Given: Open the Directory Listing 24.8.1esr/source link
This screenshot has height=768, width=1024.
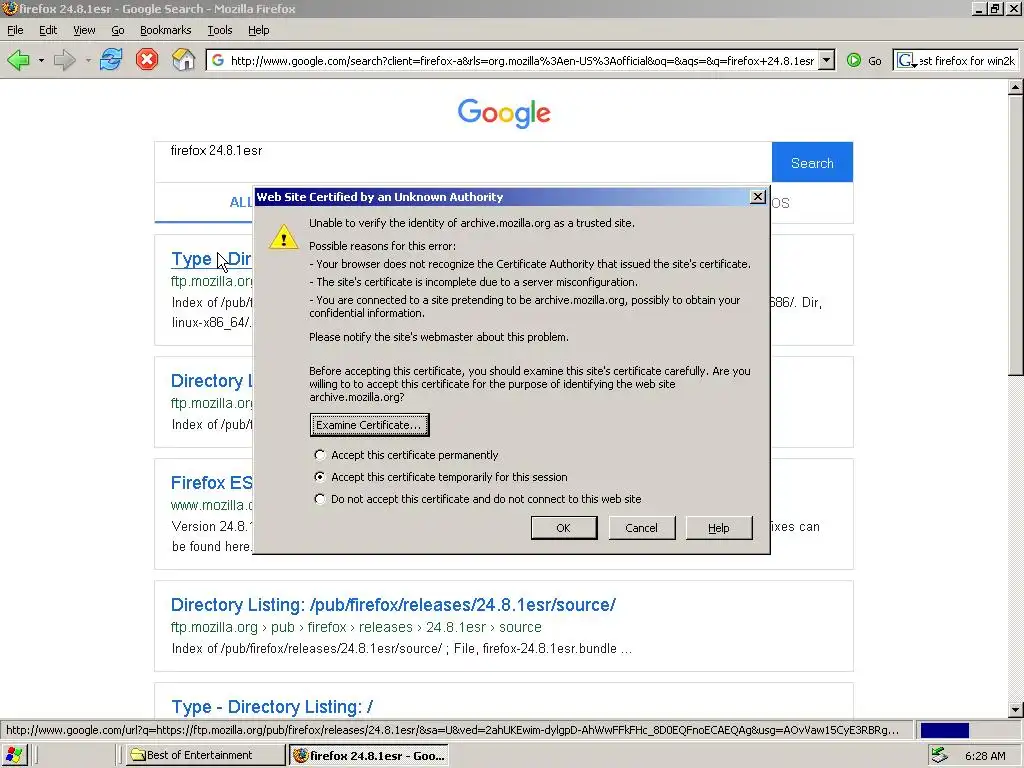Looking at the screenshot, I should pyautogui.click(x=393, y=605).
